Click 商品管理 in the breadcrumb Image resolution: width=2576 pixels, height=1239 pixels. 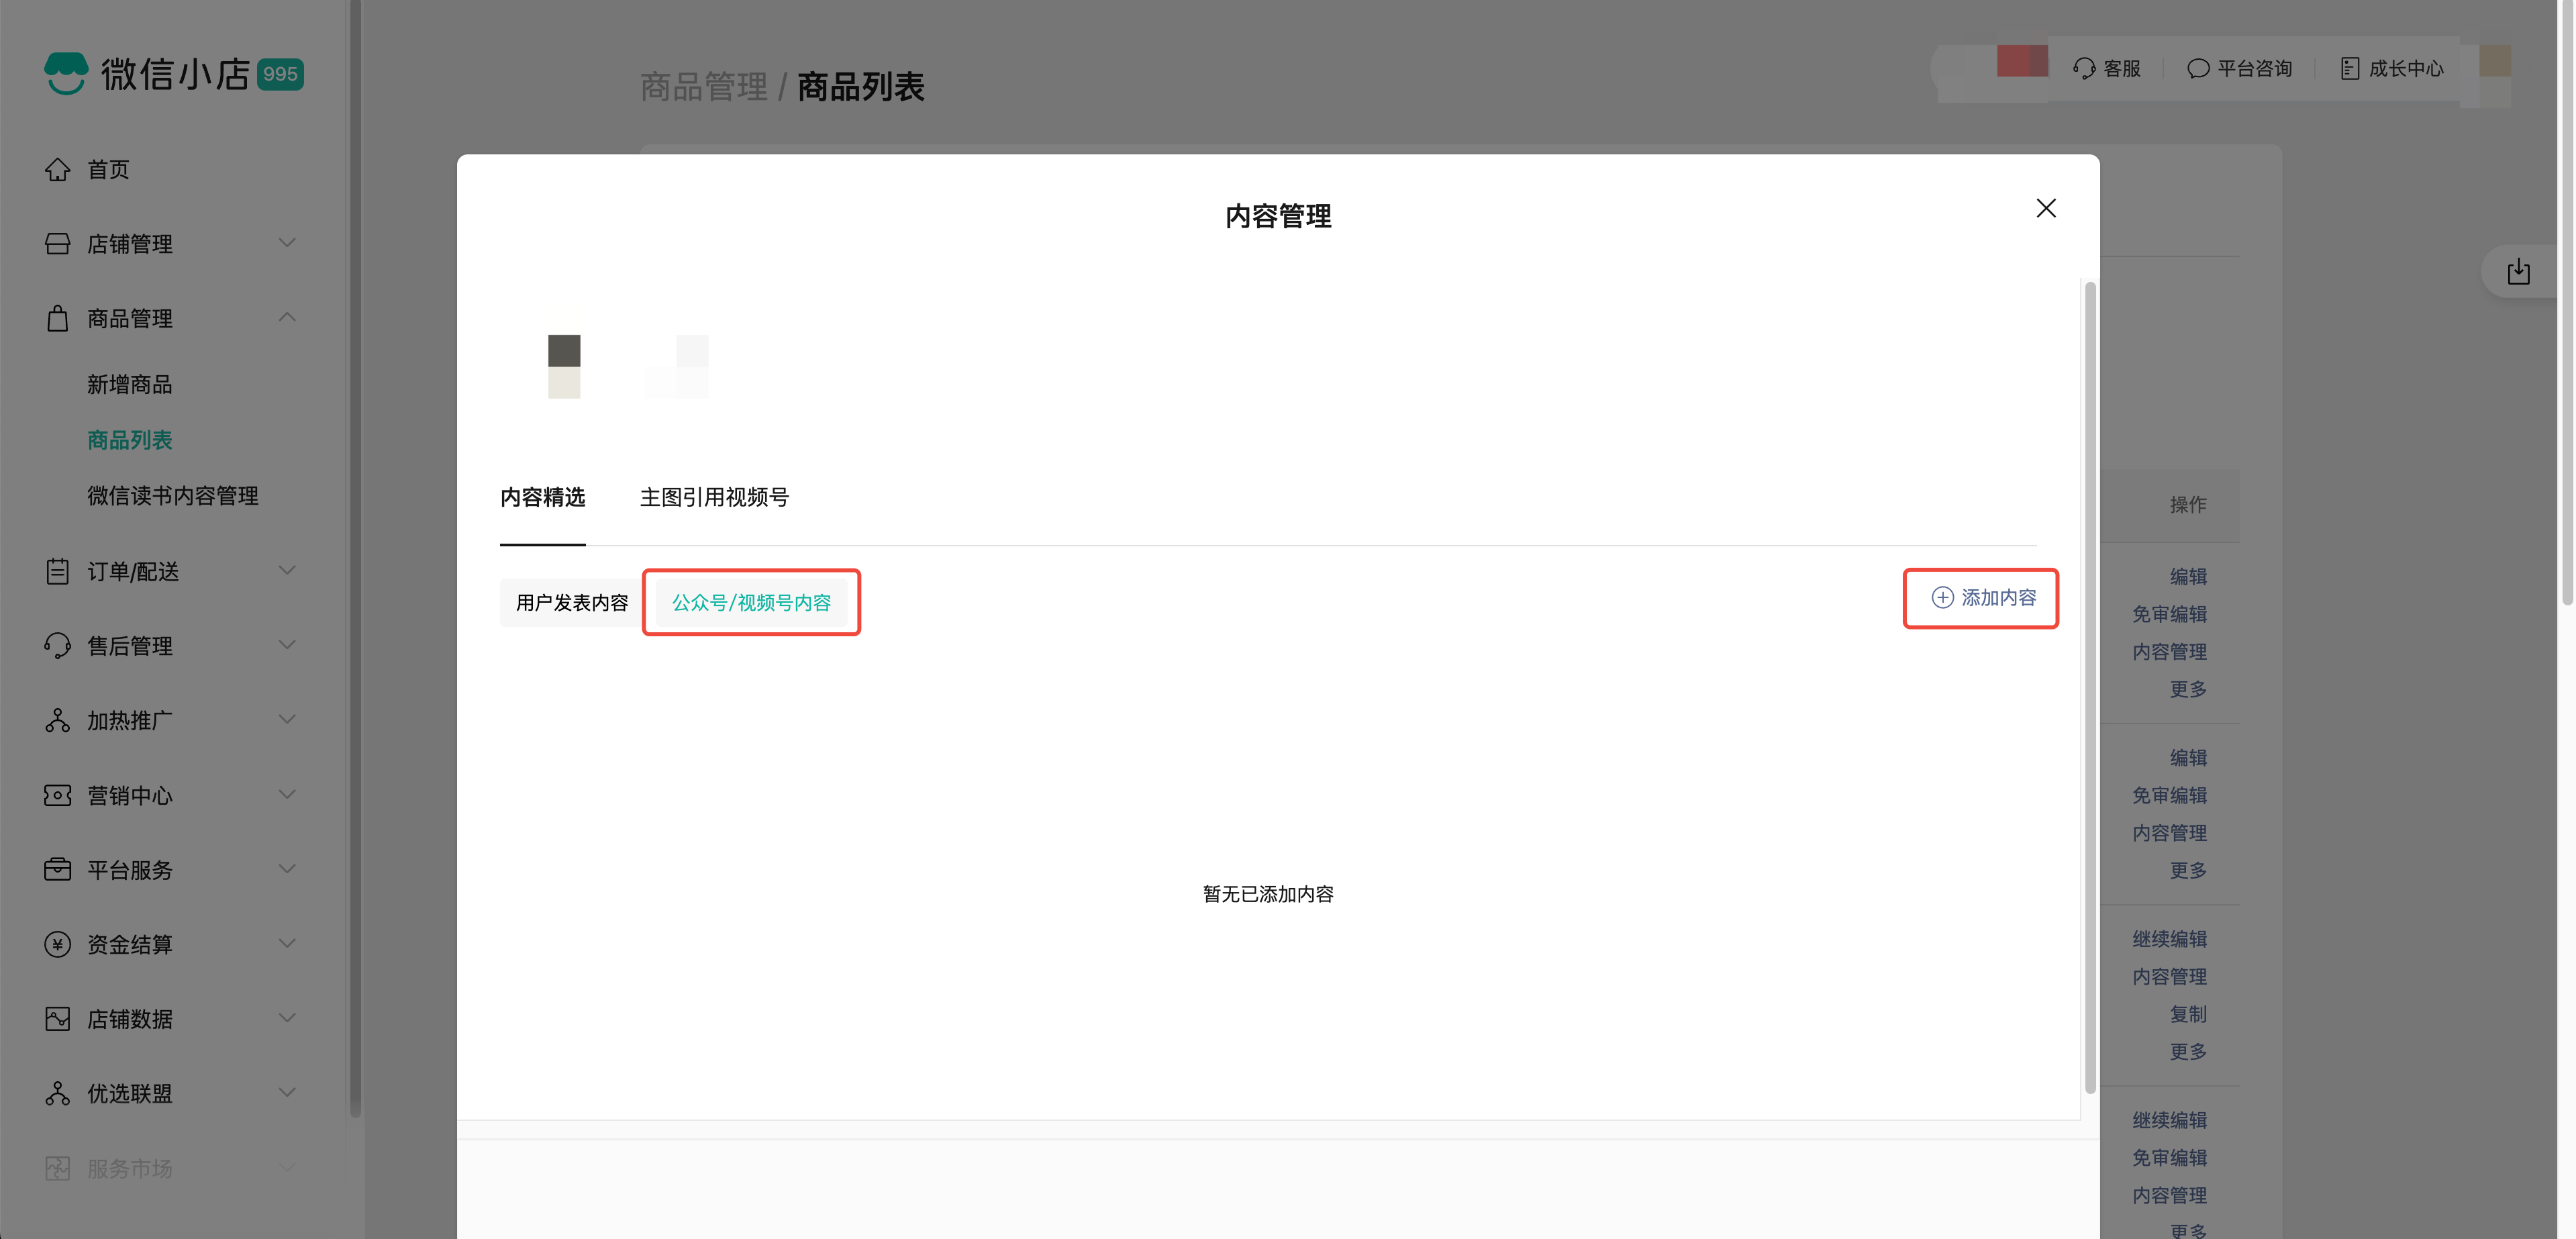[x=704, y=87]
